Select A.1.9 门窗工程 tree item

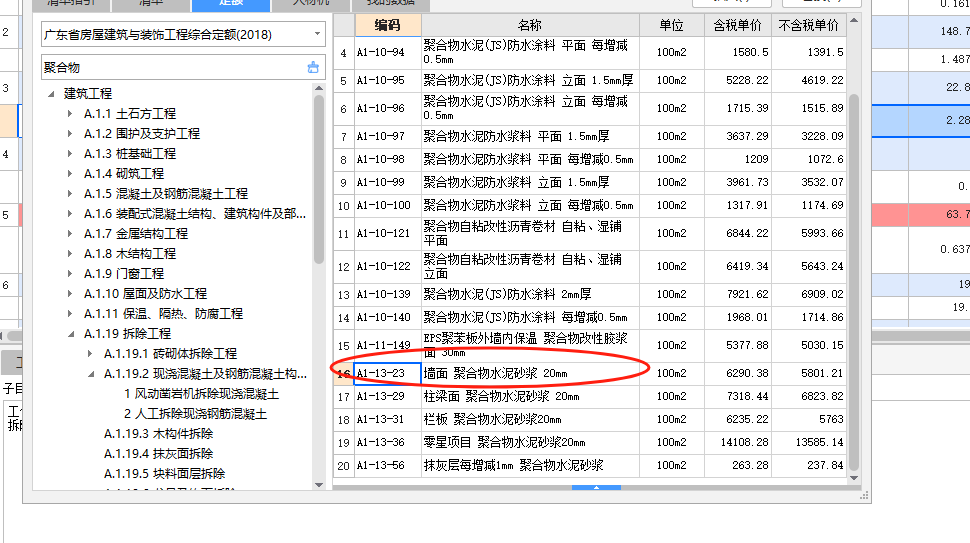click(124, 273)
